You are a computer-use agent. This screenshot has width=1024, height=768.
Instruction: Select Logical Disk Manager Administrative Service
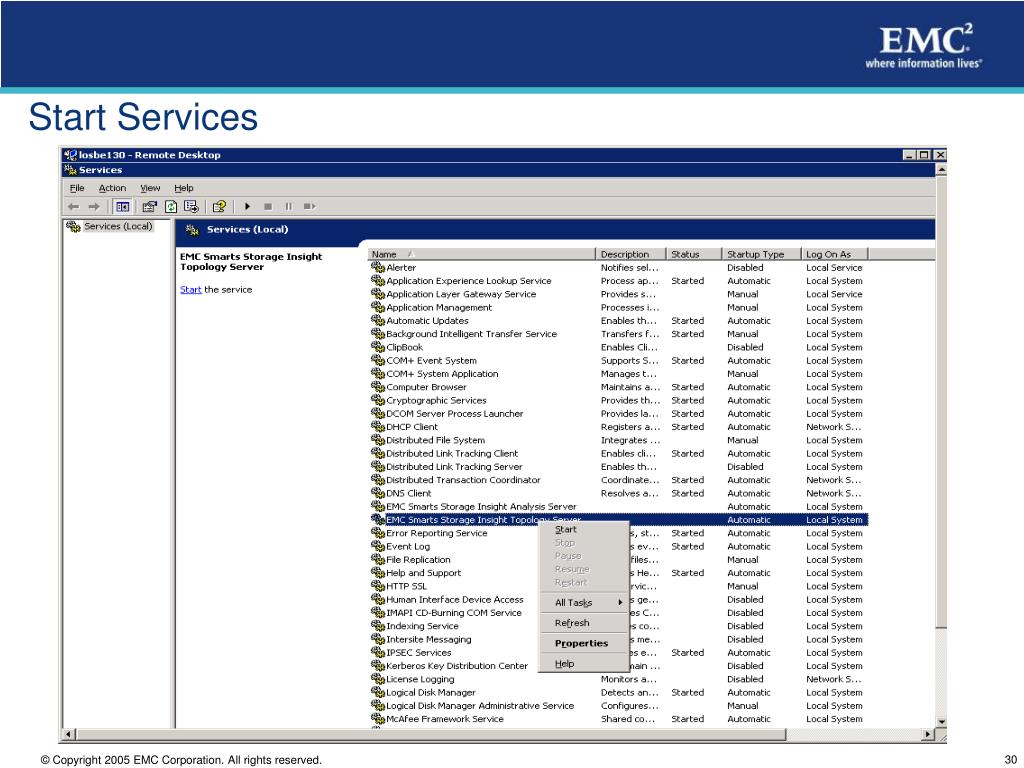618,705
